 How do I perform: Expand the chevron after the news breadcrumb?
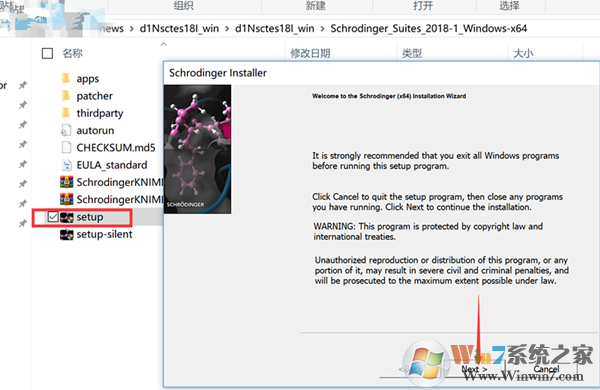[132, 29]
